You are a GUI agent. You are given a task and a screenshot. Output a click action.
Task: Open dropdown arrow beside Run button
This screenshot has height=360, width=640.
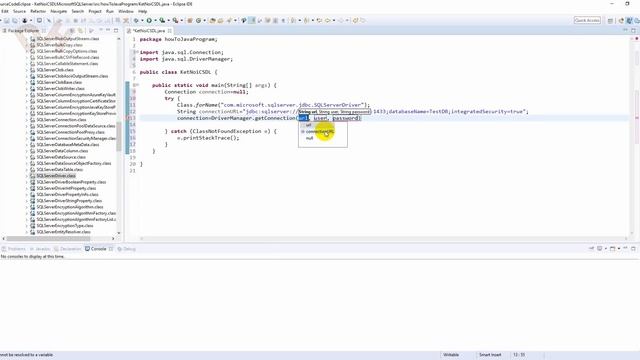point(155,20)
